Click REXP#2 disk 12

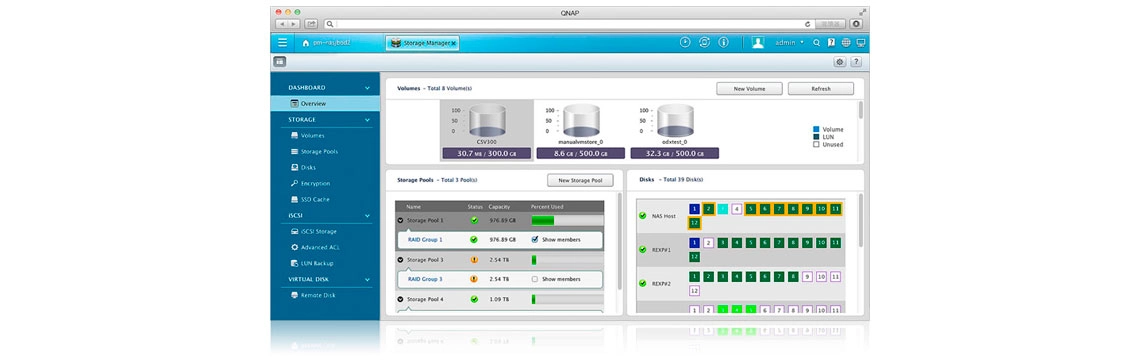694,291
